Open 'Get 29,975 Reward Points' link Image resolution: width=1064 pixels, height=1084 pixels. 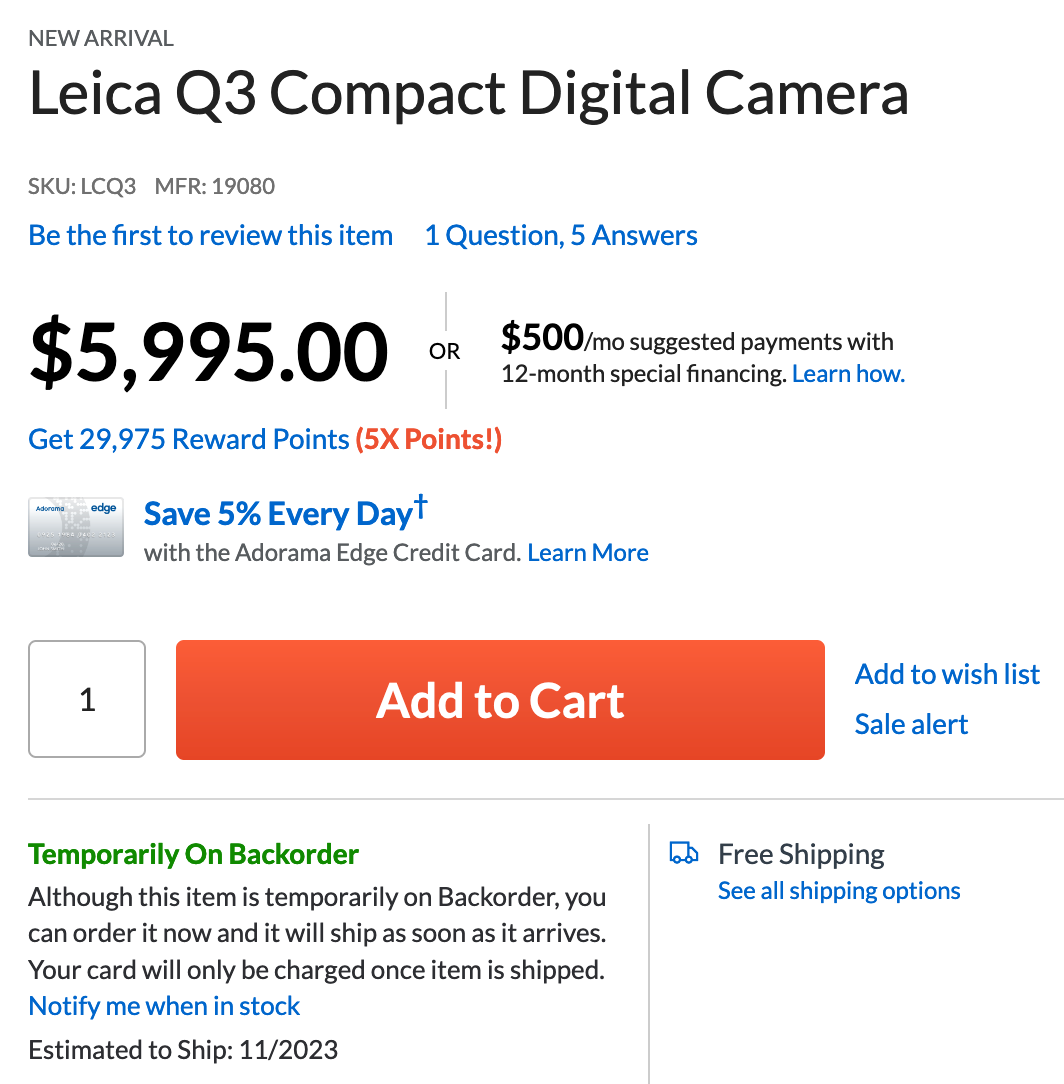point(189,439)
